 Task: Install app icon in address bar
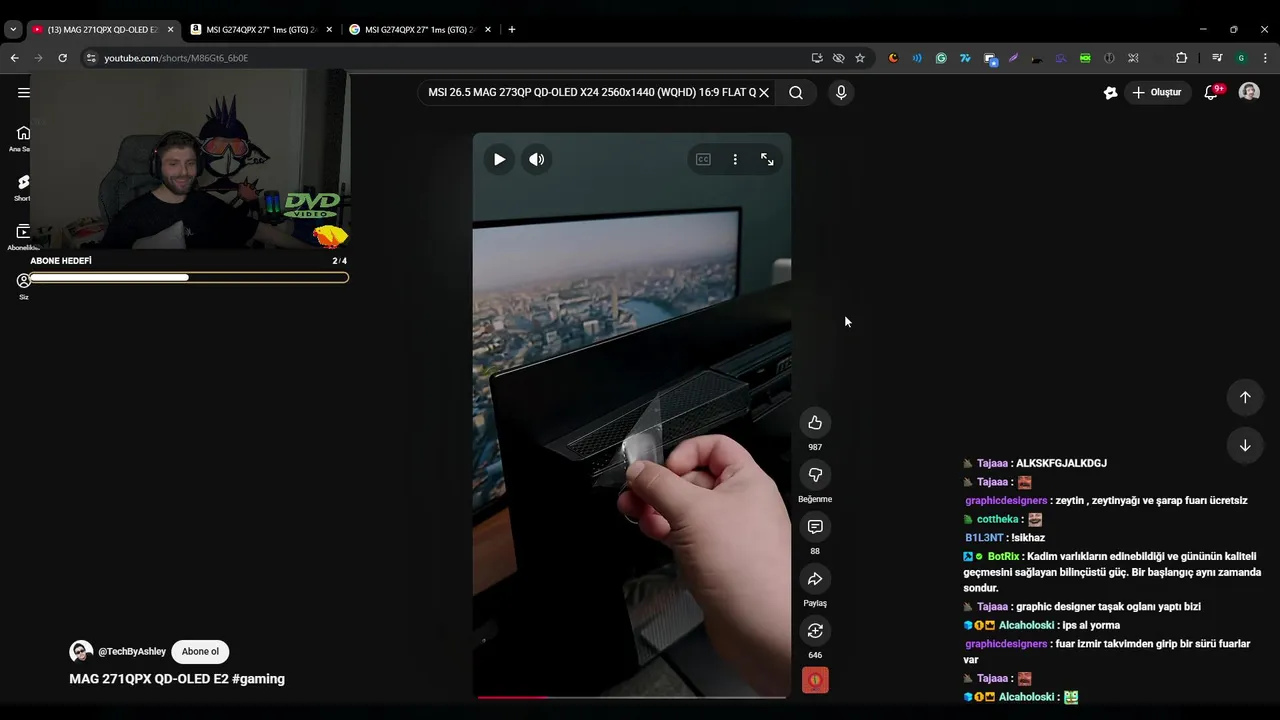pos(817,58)
